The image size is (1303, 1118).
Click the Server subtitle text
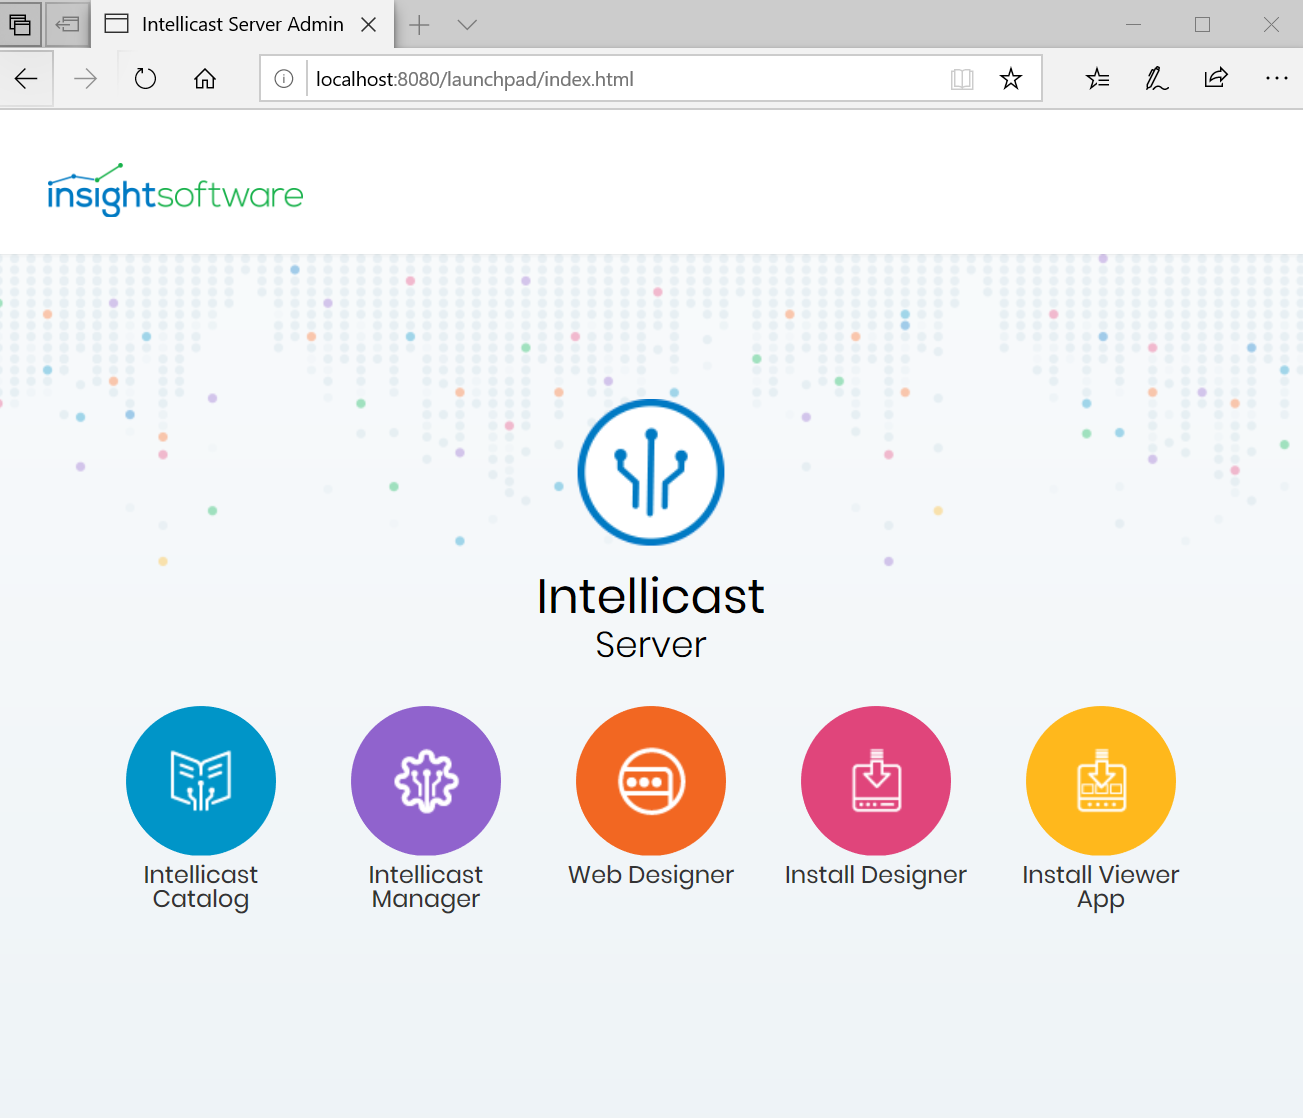651,645
